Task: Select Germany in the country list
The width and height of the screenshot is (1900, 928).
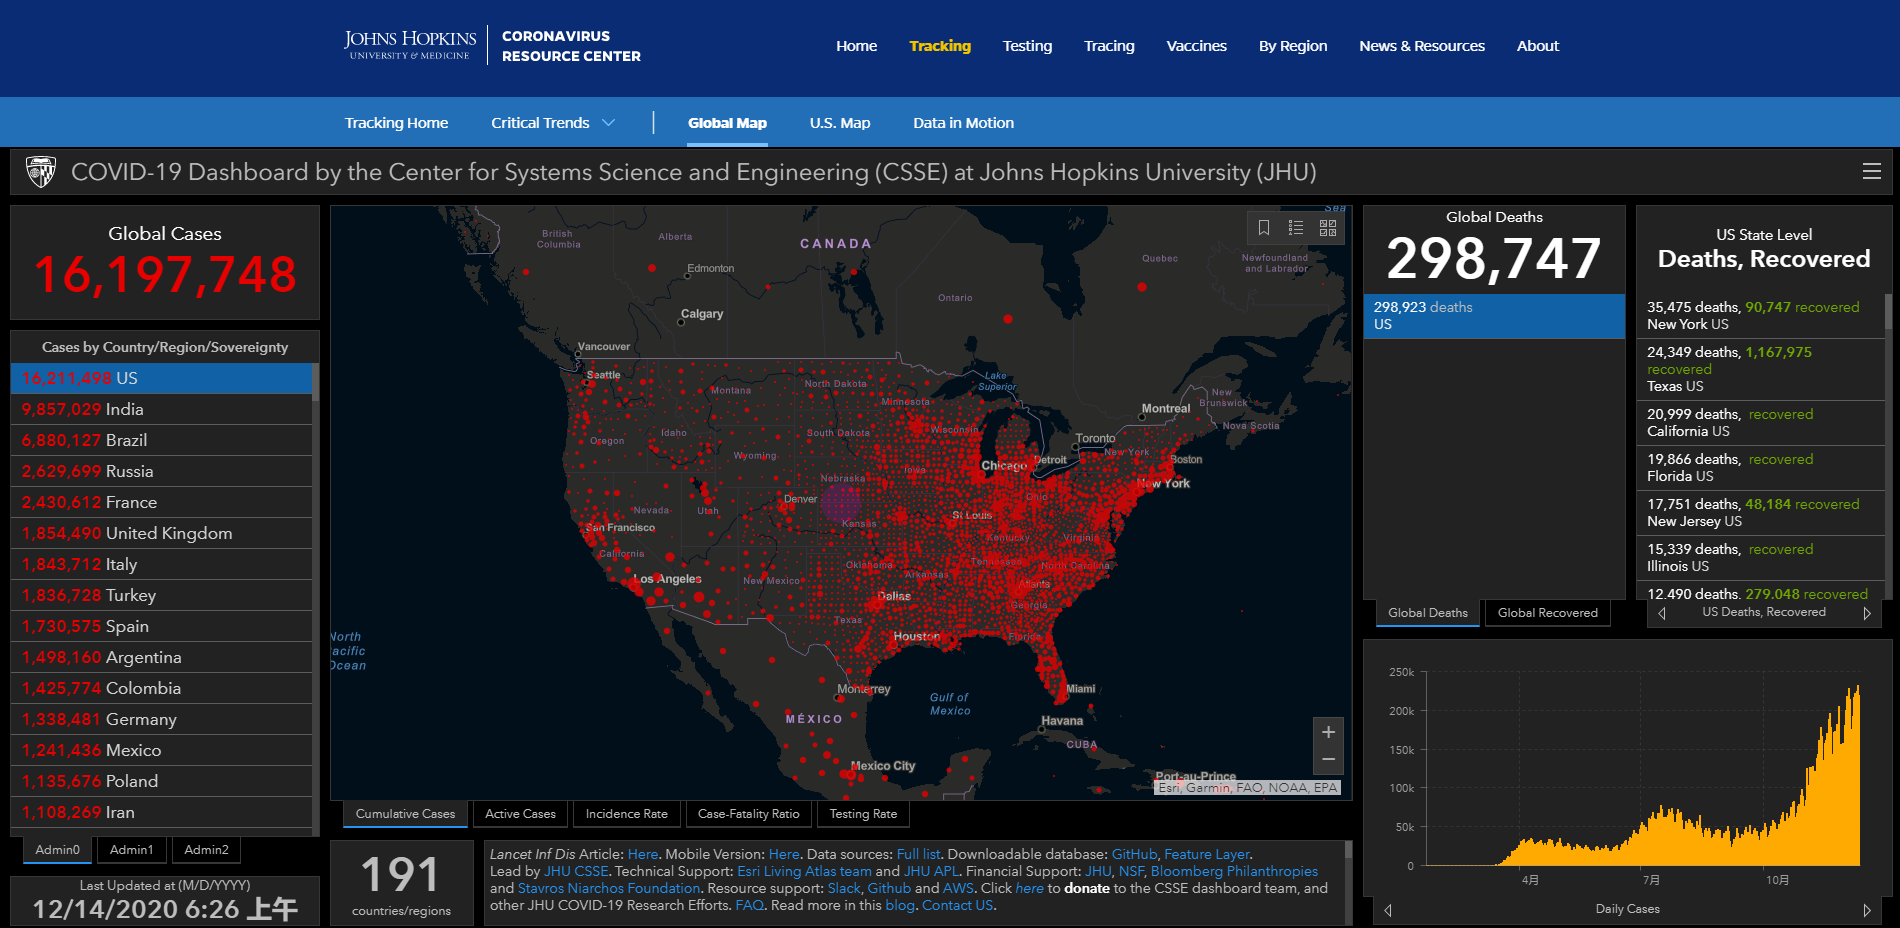Action: click(x=161, y=719)
